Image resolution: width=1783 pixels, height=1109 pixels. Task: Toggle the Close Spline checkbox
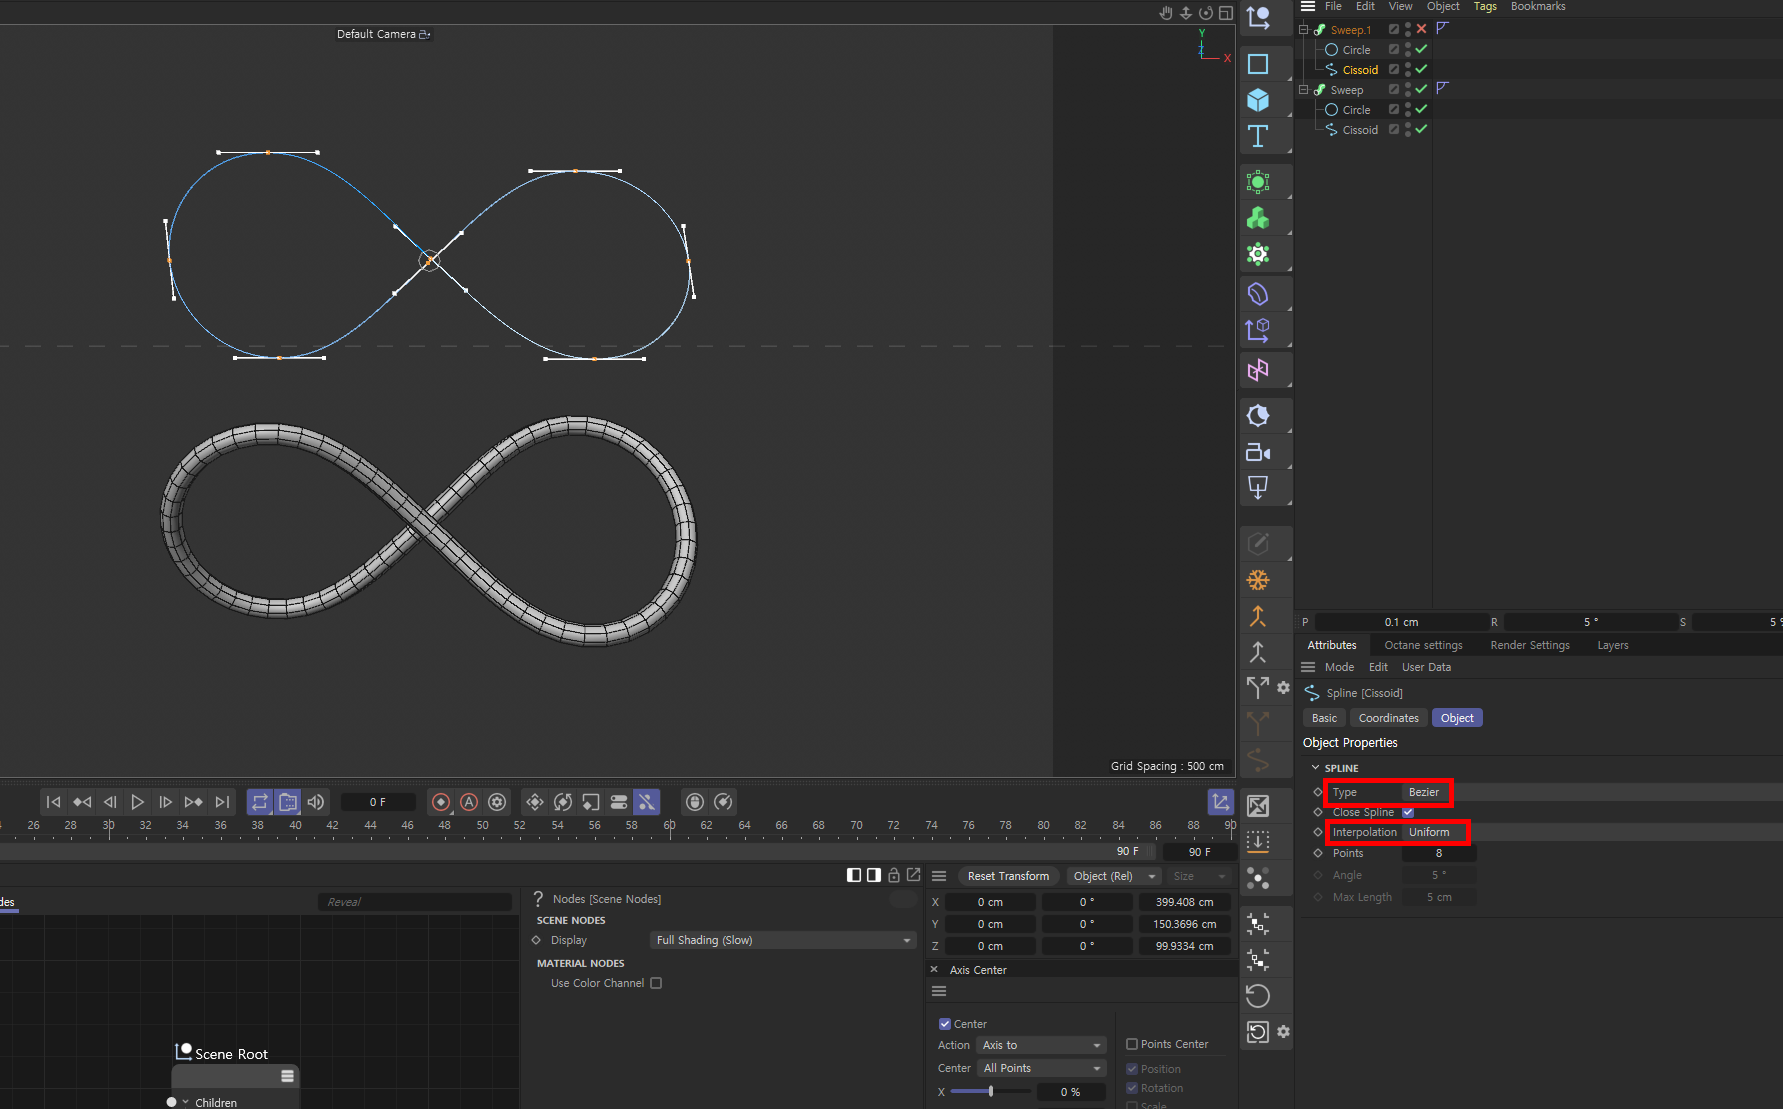pos(1408,812)
